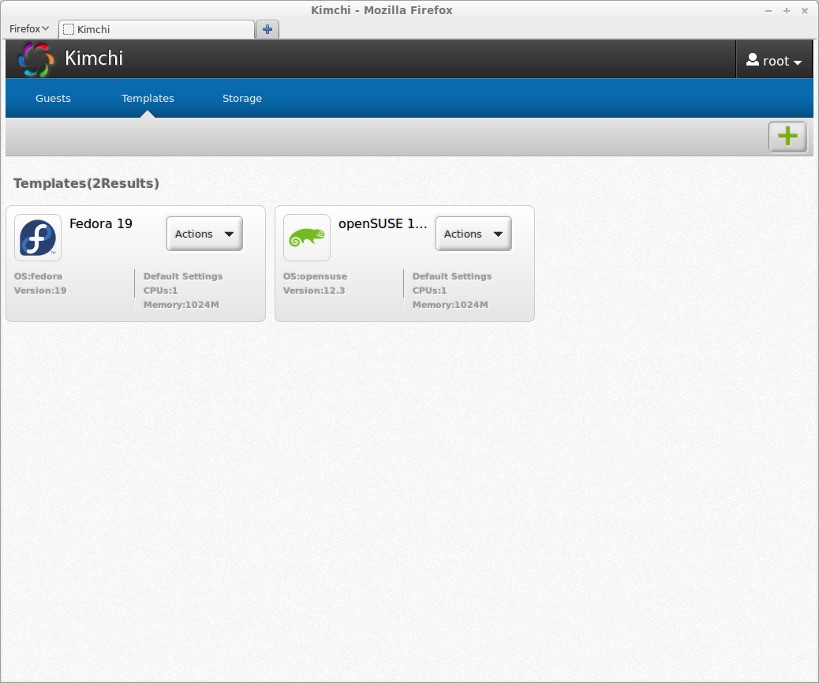Minimize the Firefox window
This screenshot has height=683, width=819.
[768, 10]
